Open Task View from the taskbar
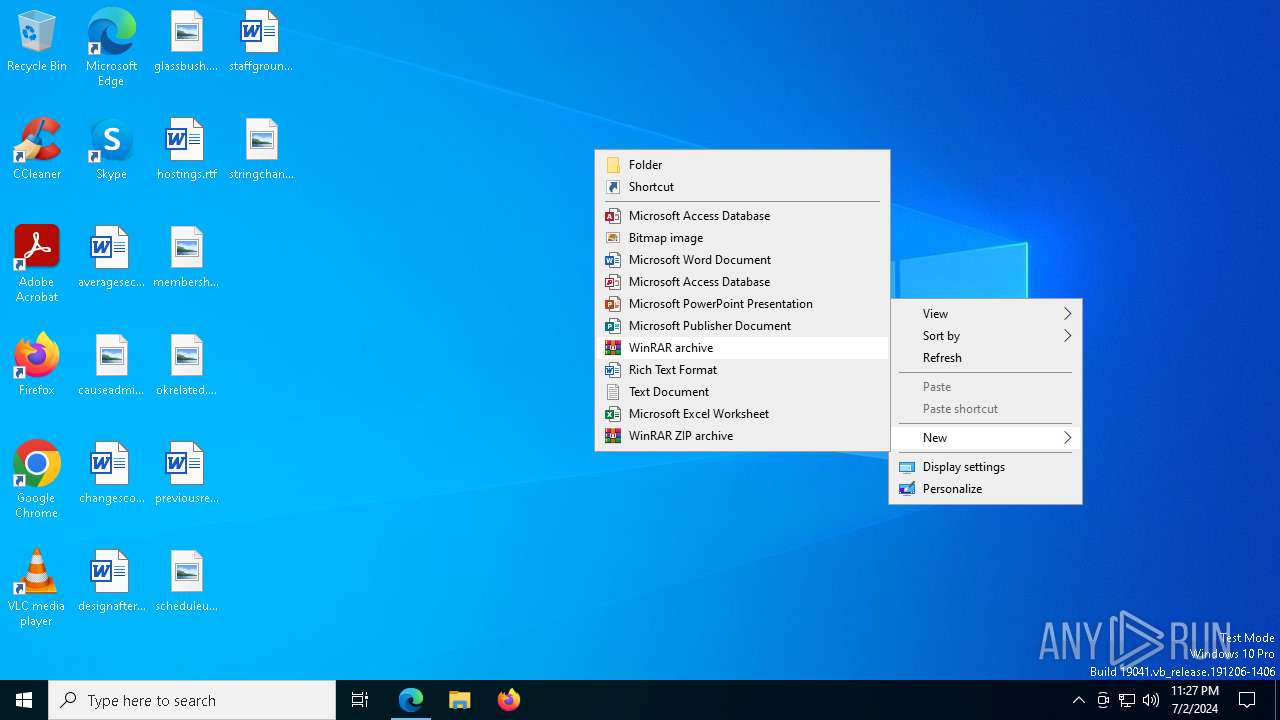Screen dimensions: 1280x720 [x=360, y=700]
